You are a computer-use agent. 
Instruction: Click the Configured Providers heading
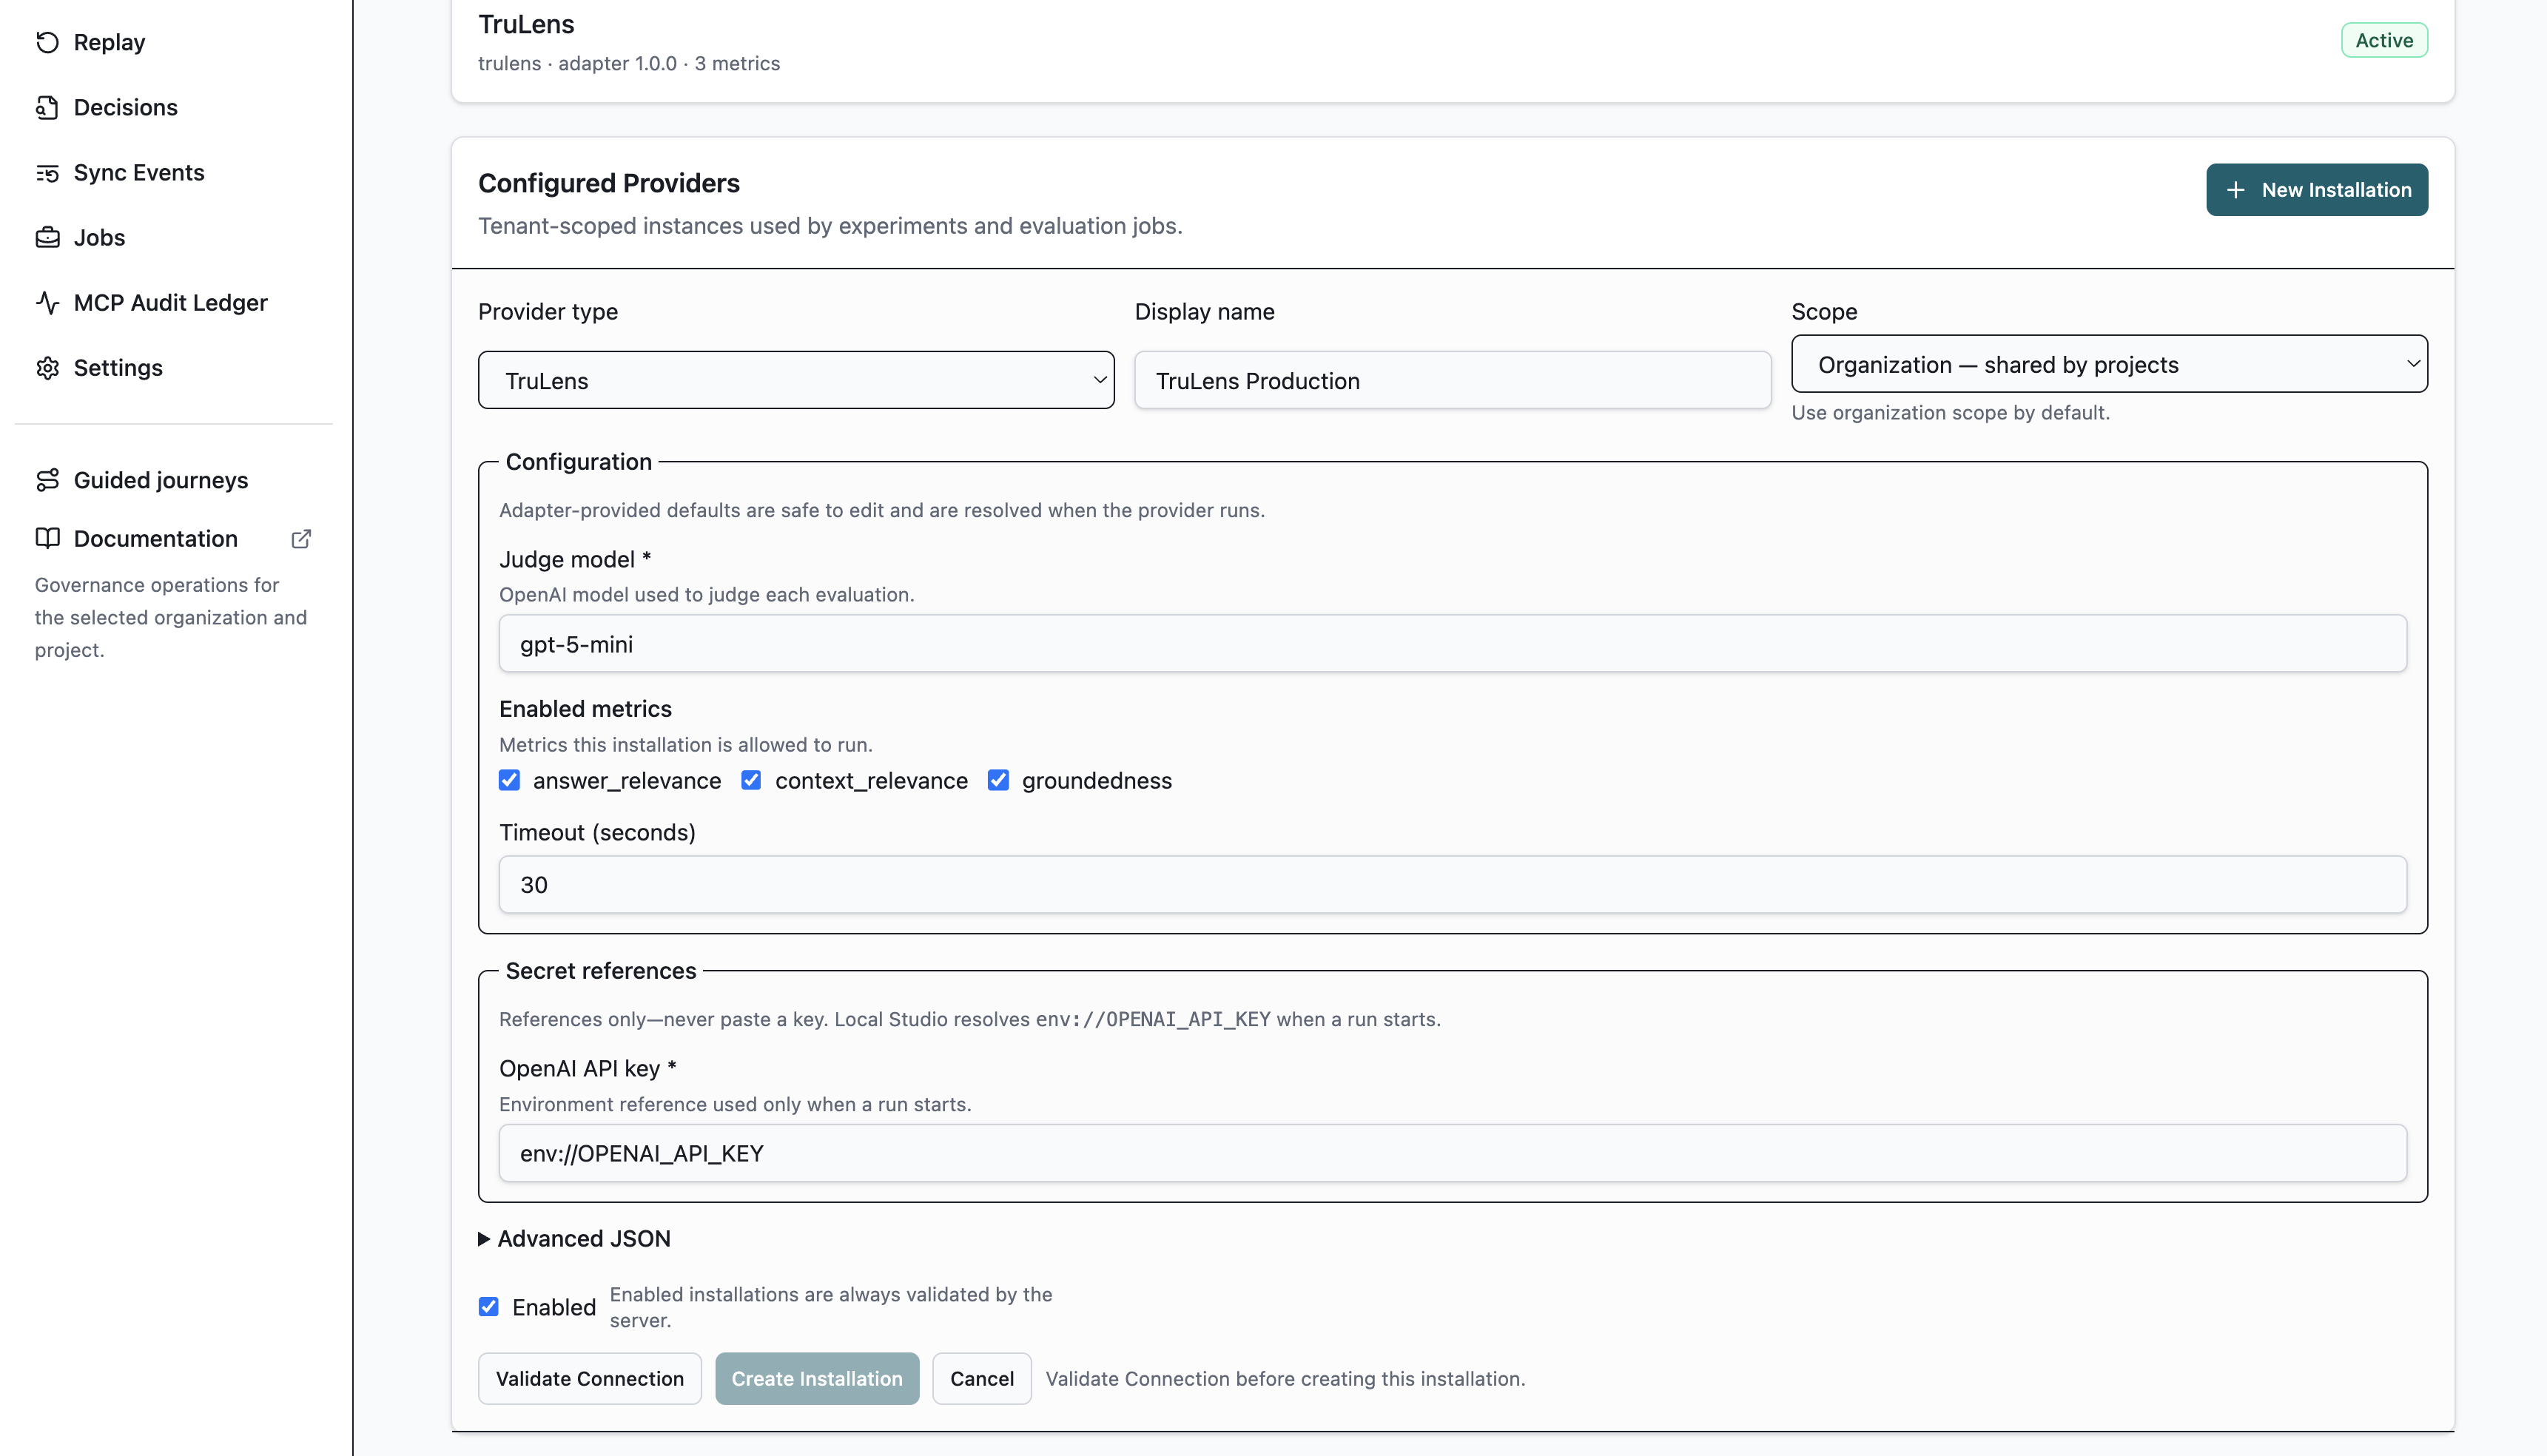click(609, 183)
